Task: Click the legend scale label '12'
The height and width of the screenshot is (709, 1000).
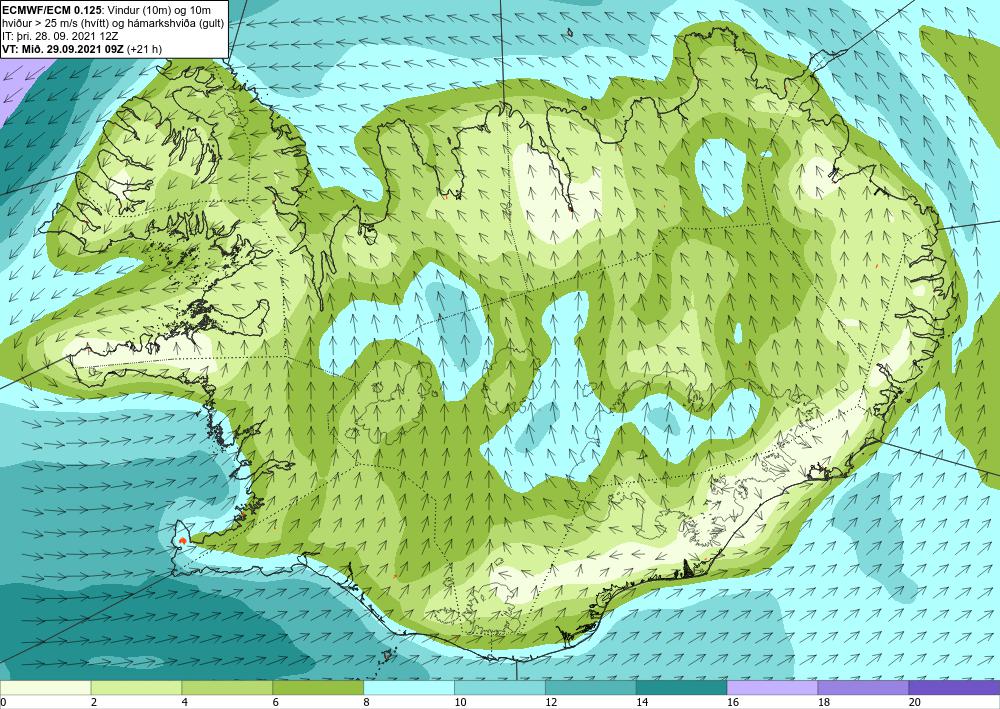Action: 550,703
